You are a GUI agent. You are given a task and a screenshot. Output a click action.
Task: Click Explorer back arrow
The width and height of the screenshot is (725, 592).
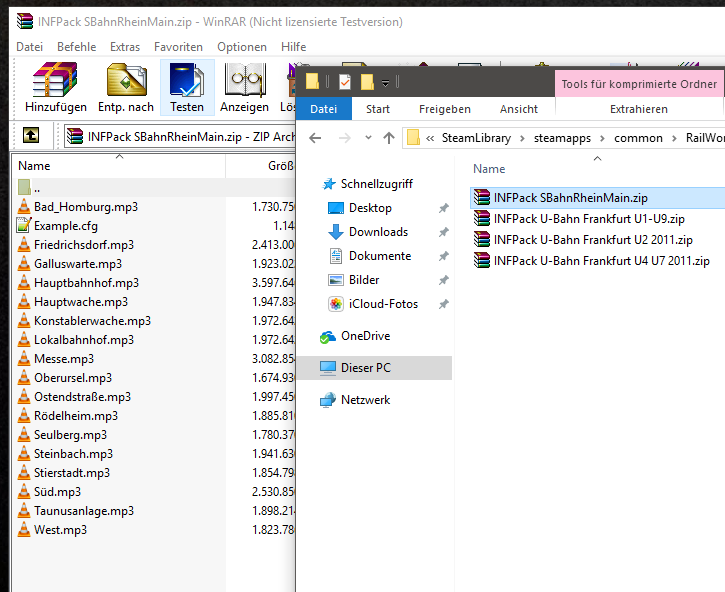[x=315, y=138]
